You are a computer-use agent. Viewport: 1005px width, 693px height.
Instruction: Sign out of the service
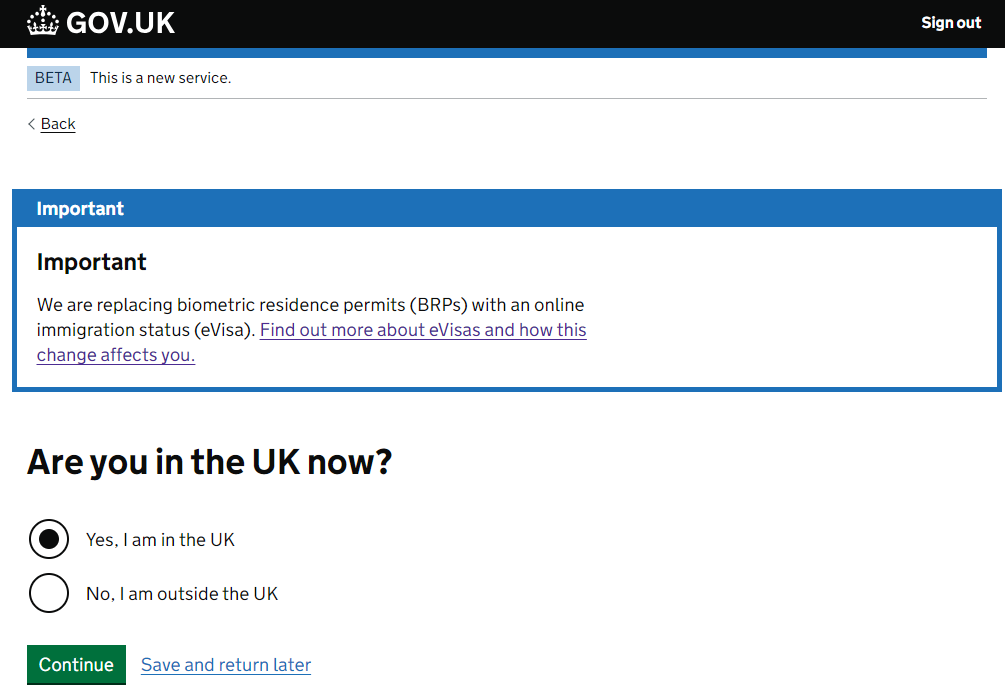click(x=951, y=23)
